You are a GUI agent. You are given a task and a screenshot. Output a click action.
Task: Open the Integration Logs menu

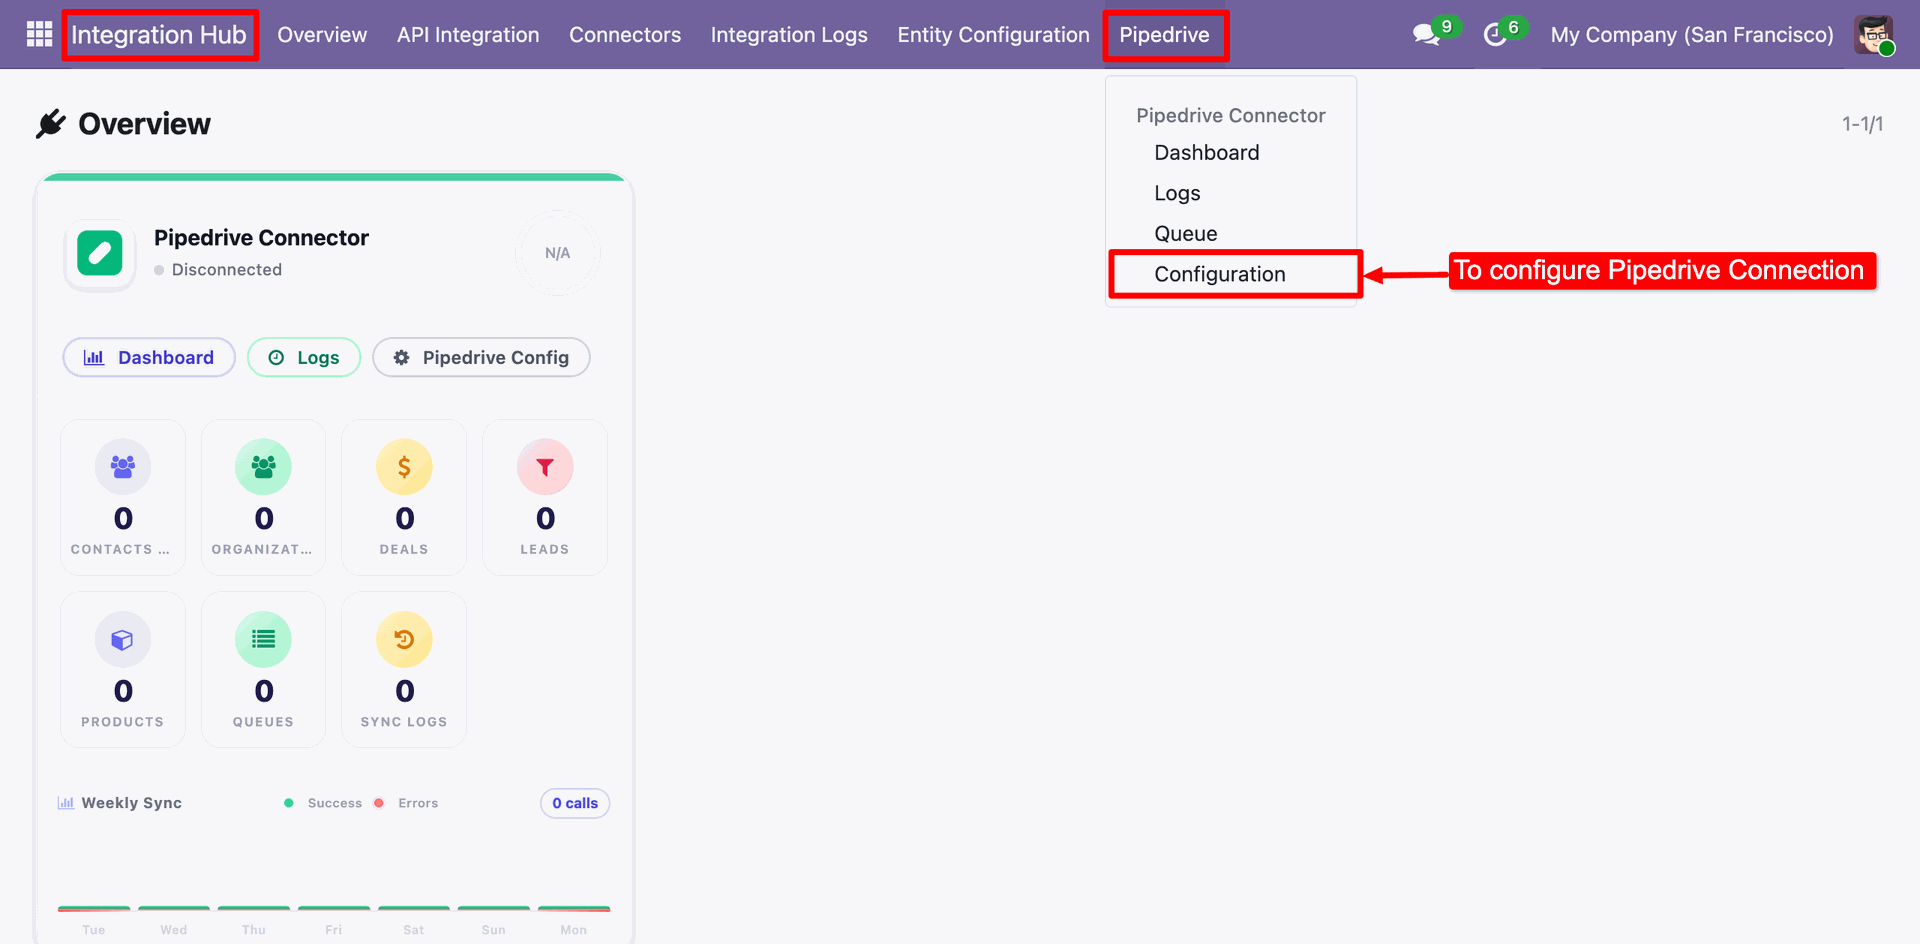(789, 35)
